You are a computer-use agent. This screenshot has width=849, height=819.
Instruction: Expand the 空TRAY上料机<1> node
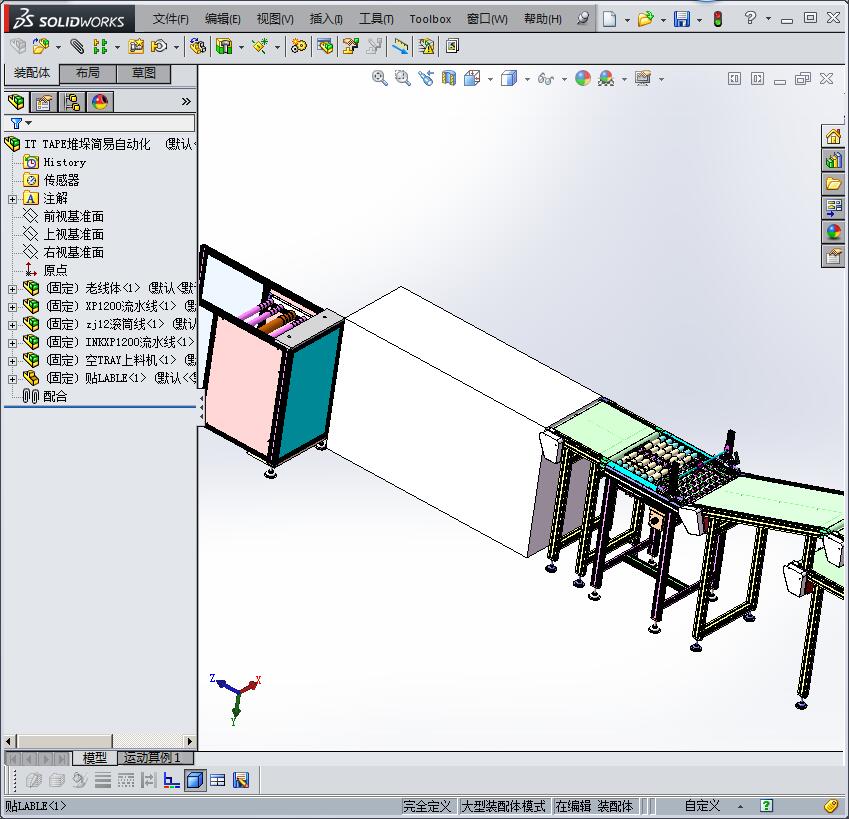(12, 361)
